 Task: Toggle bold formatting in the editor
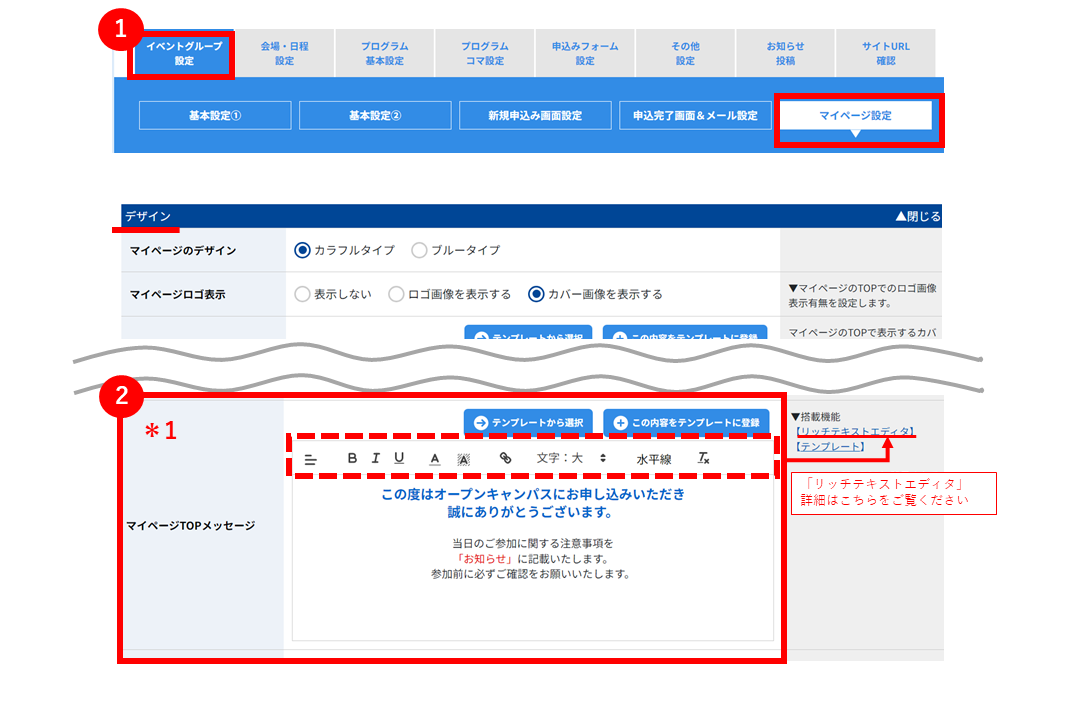pyautogui.click(x=352, y=458)
